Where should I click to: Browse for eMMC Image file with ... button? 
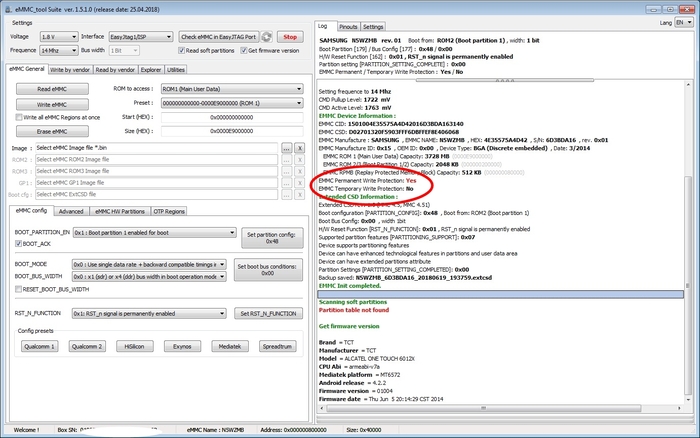pyautogui.click(x=287, y=148)
